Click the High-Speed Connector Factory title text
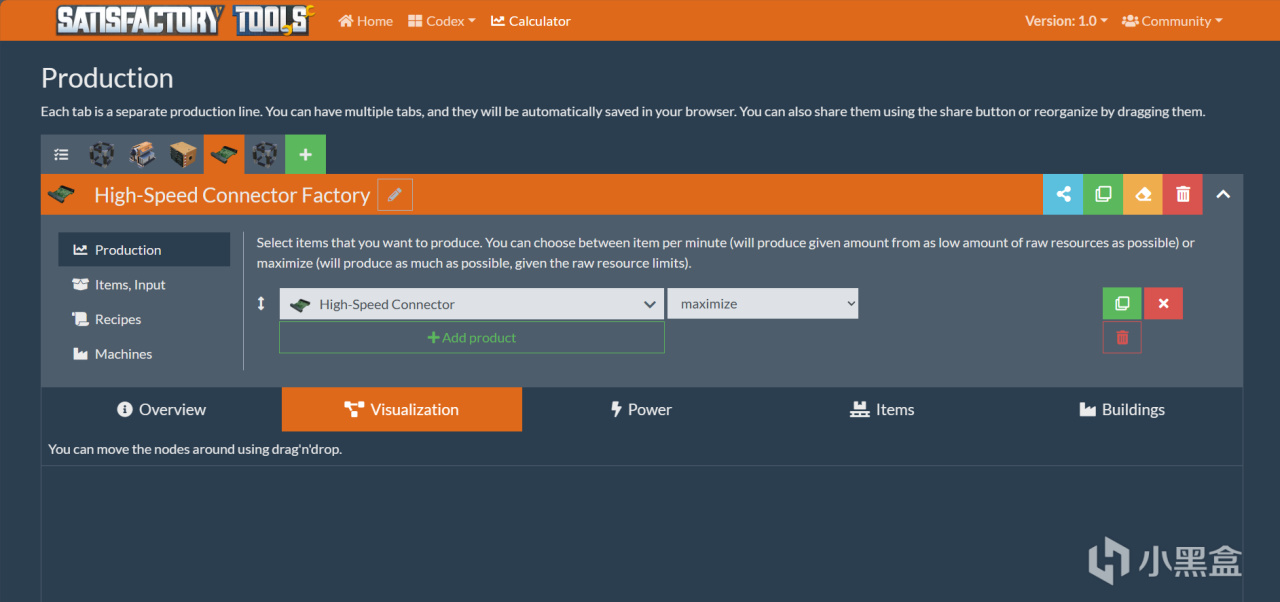Screen dimensions: 1280x602 (x=232, y=195)
